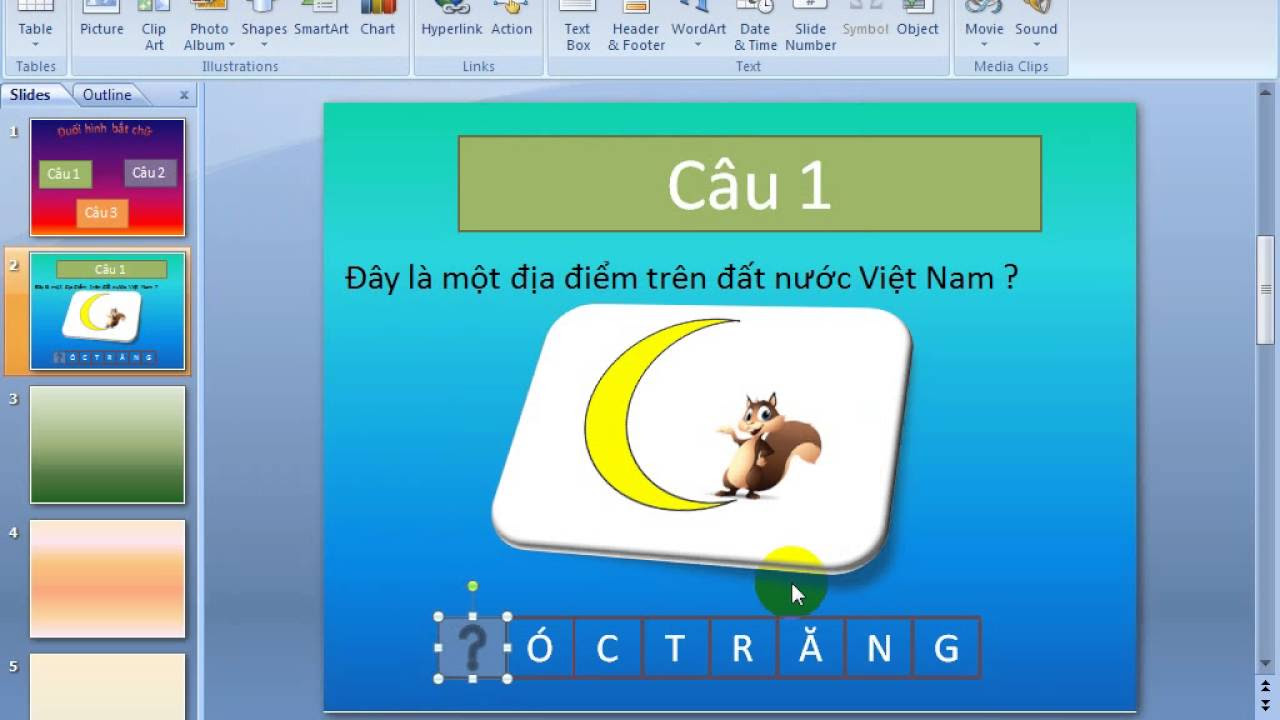The width and height of the screenshot is (1280, 720).
Task: Click the green rotation handle above question mark
Action: pyautogui.click(x=473, y=586)
